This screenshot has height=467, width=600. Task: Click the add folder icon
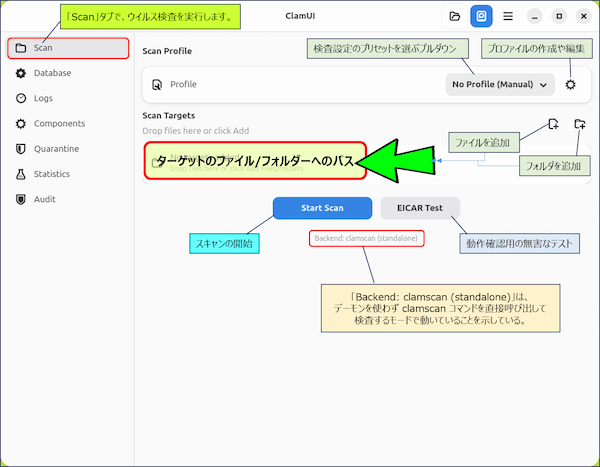pos(580,124)
